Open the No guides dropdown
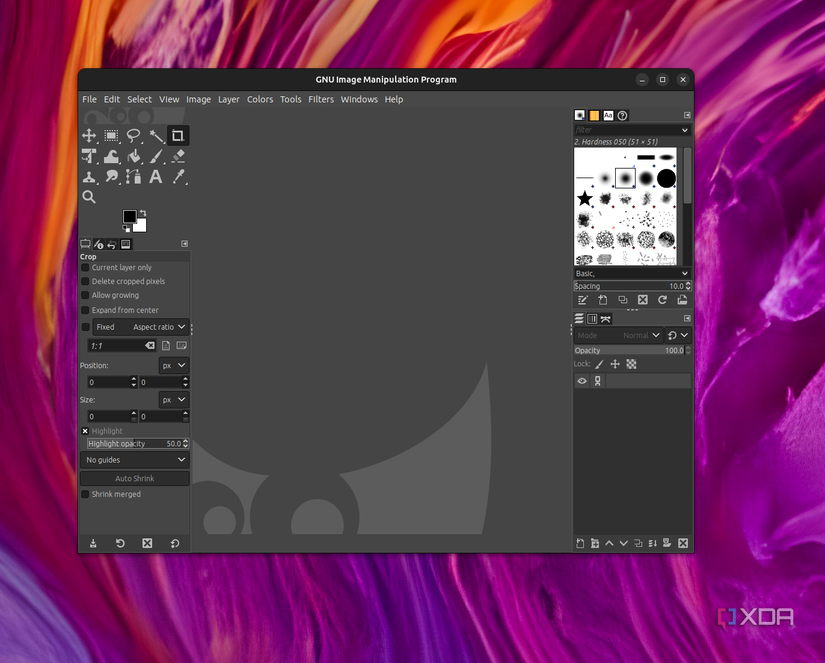This screenshot has height=663, width=825. point(135,460)
